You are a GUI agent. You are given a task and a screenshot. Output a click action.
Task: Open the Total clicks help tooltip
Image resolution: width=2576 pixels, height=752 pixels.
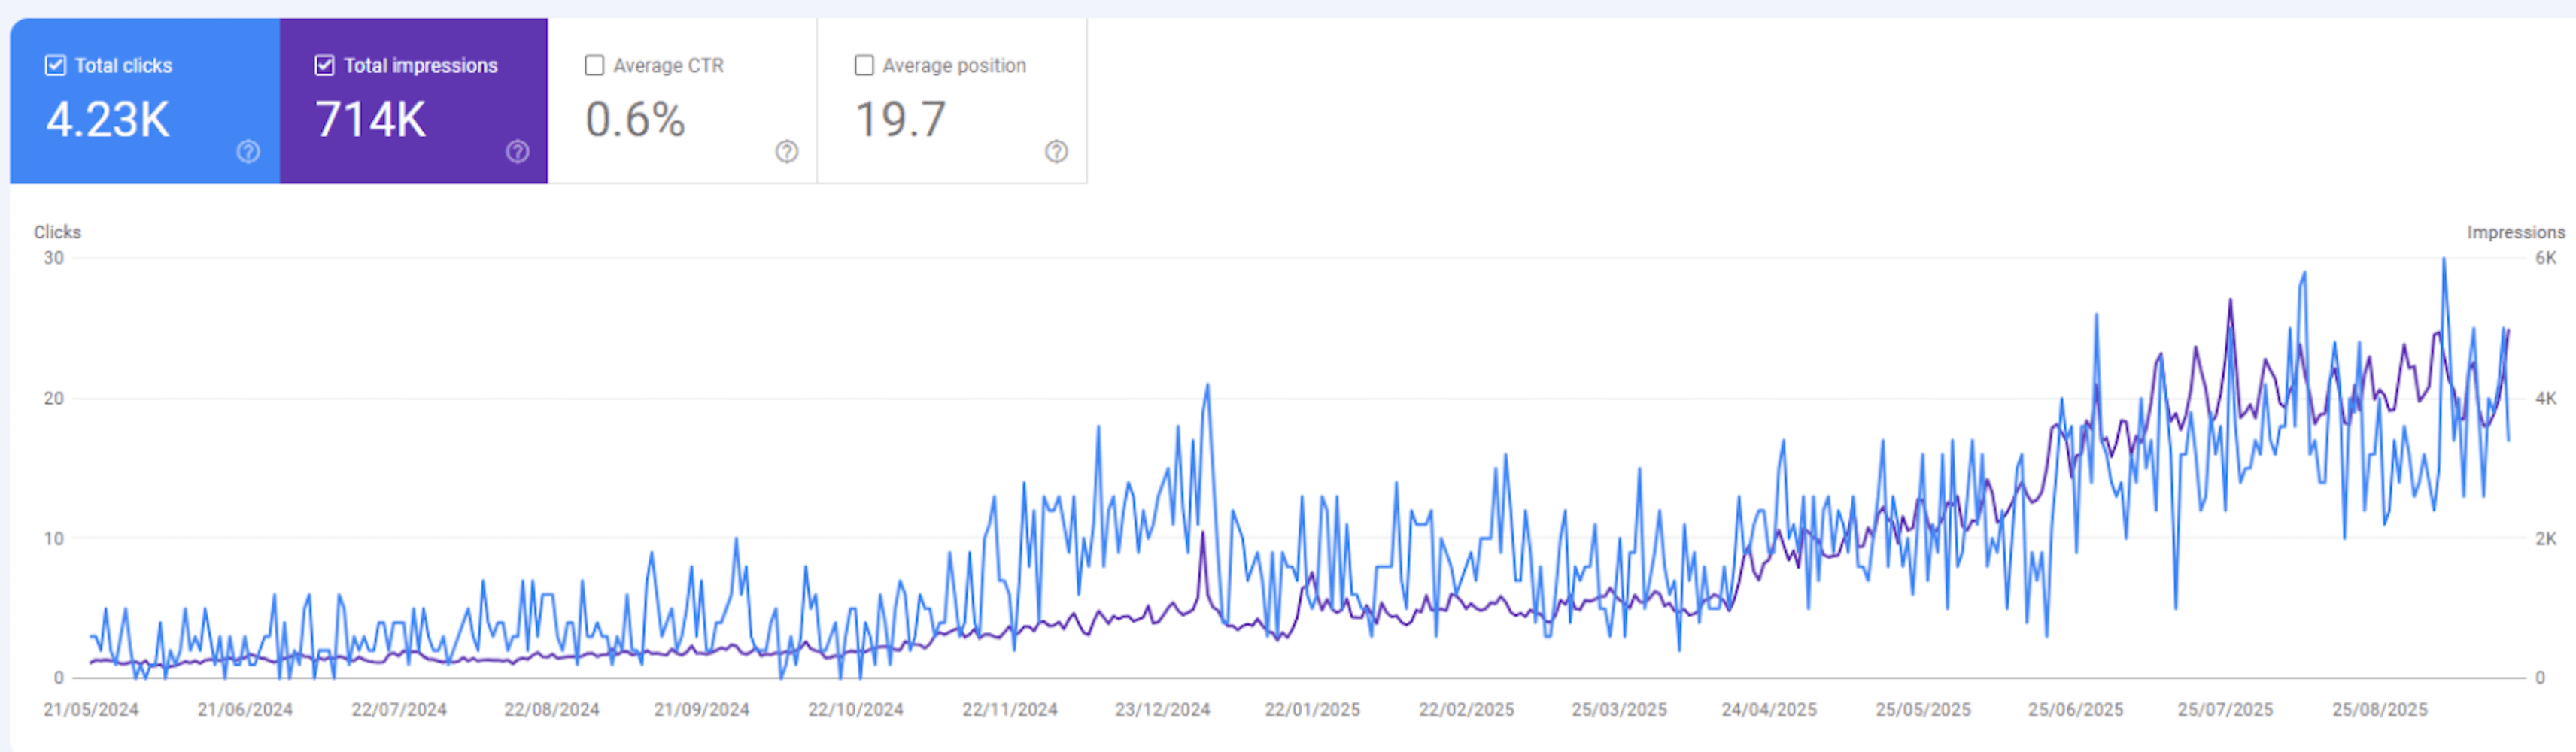[x=246, y=153]
